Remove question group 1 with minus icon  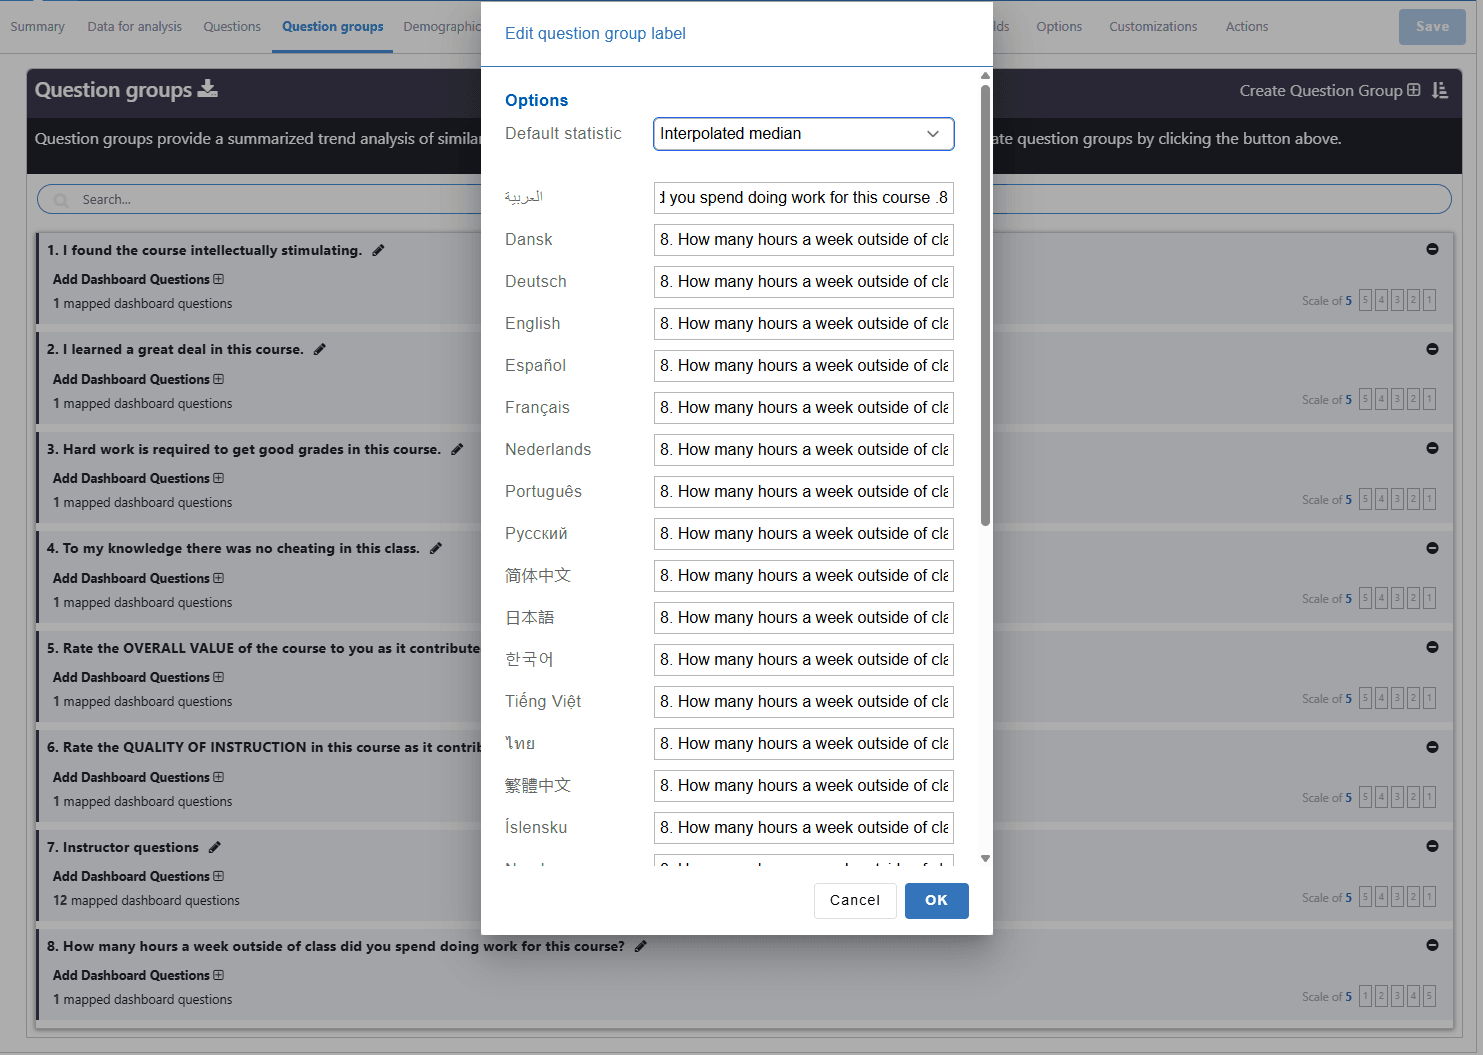[1432, 249]
